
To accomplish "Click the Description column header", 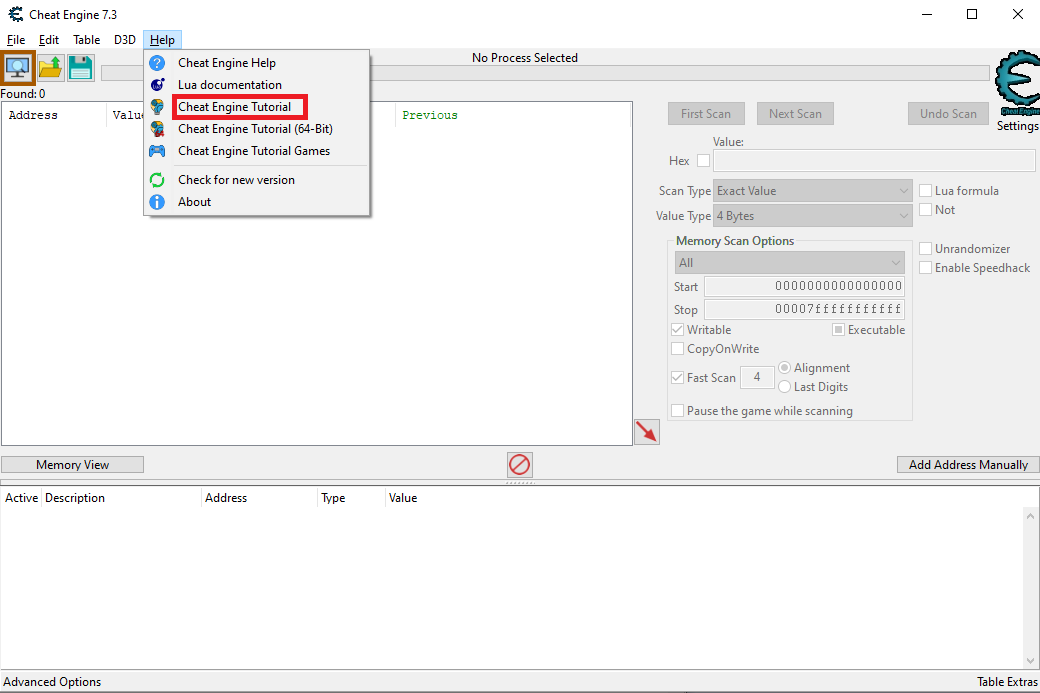I will (121, 498).
